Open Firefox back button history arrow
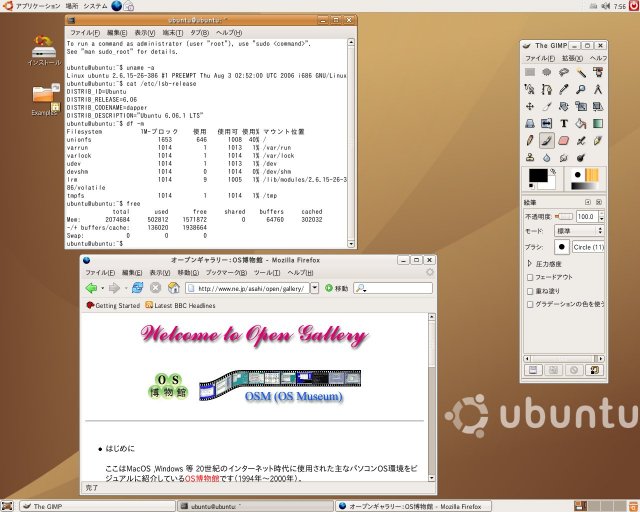Screen dimensions: 640x512 [102, 288]
